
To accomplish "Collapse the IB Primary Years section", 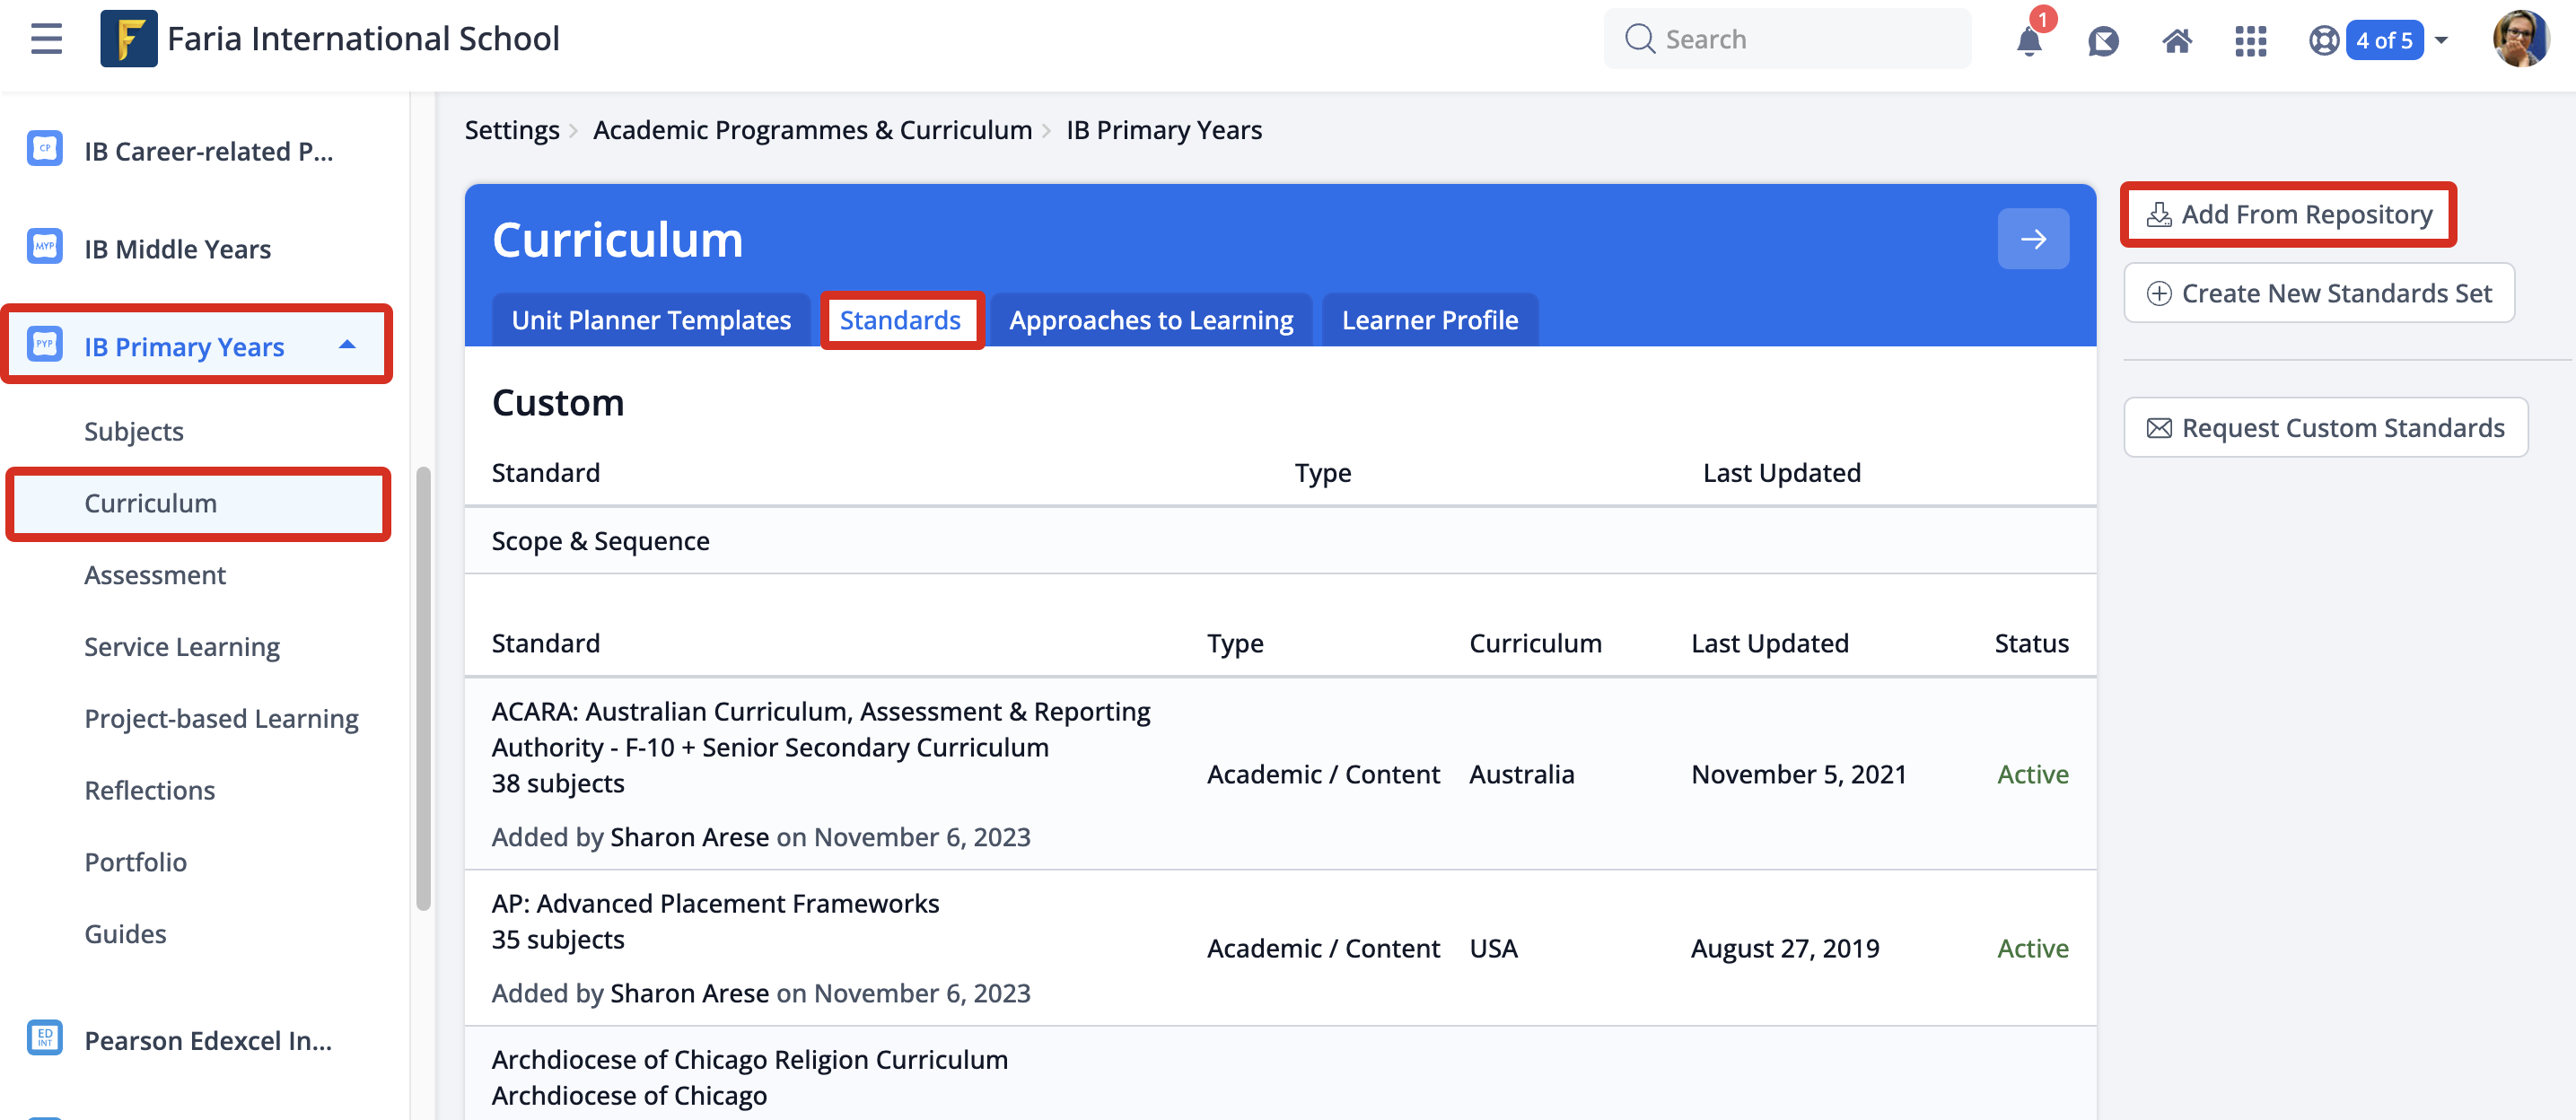I will [x=347, y=345].
